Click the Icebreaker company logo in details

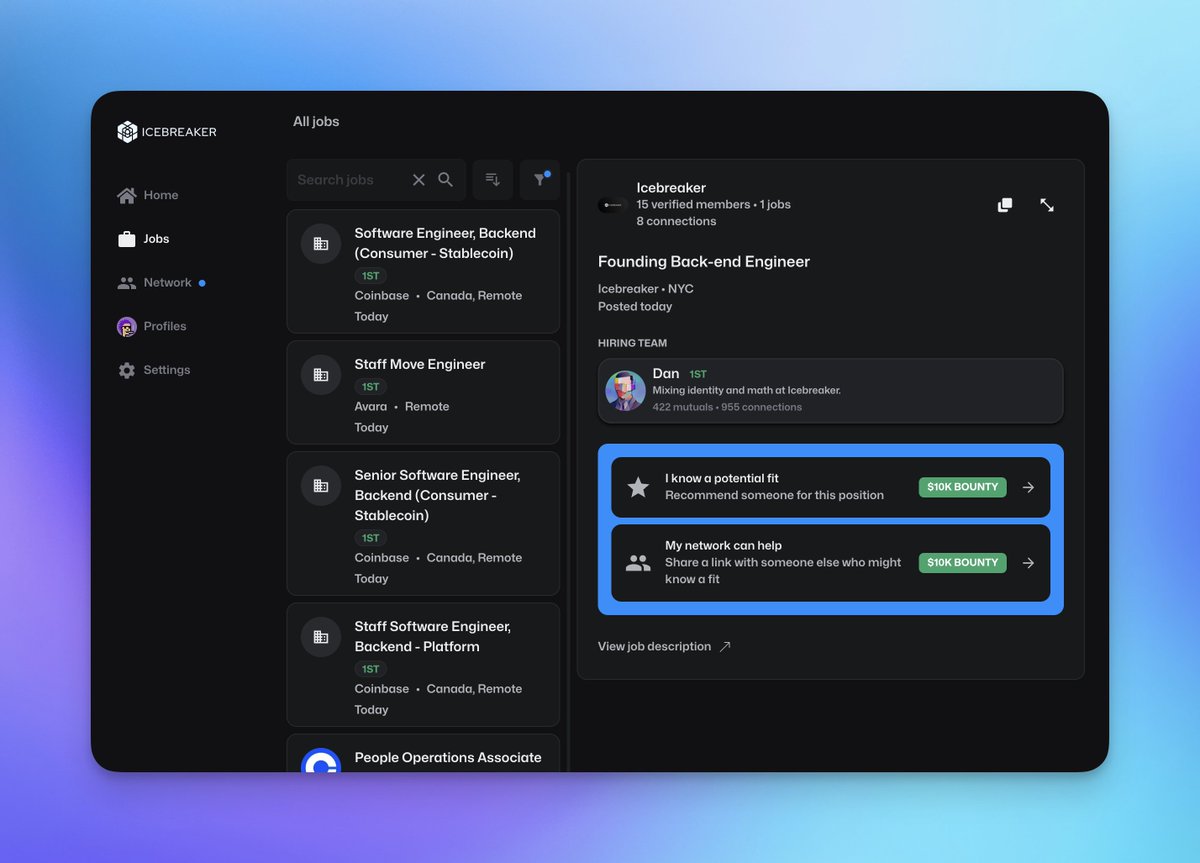pyautogui.click(x=611, y=205)
